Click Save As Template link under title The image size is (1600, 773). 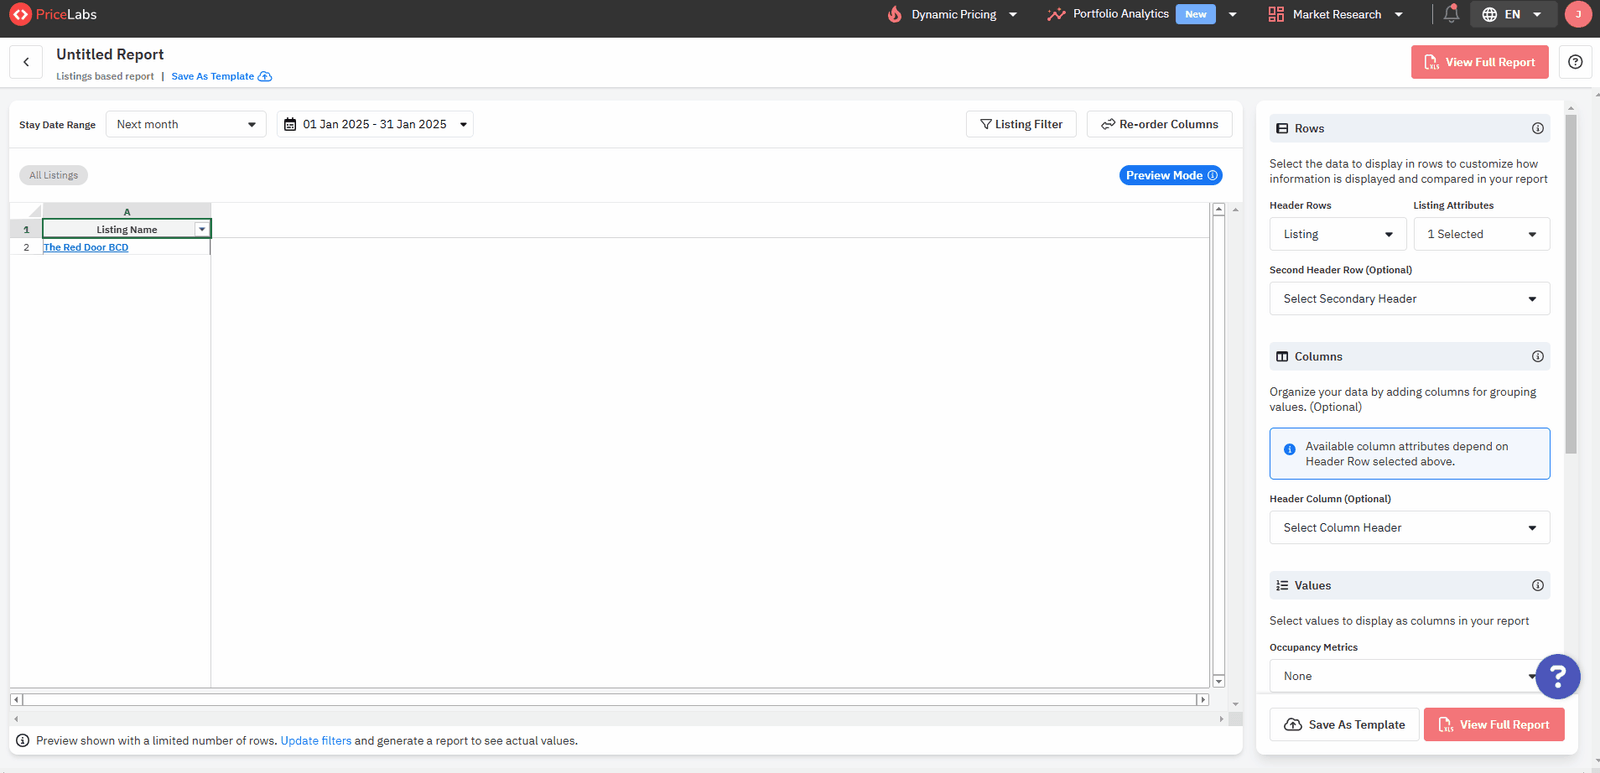tap(221, 76)
